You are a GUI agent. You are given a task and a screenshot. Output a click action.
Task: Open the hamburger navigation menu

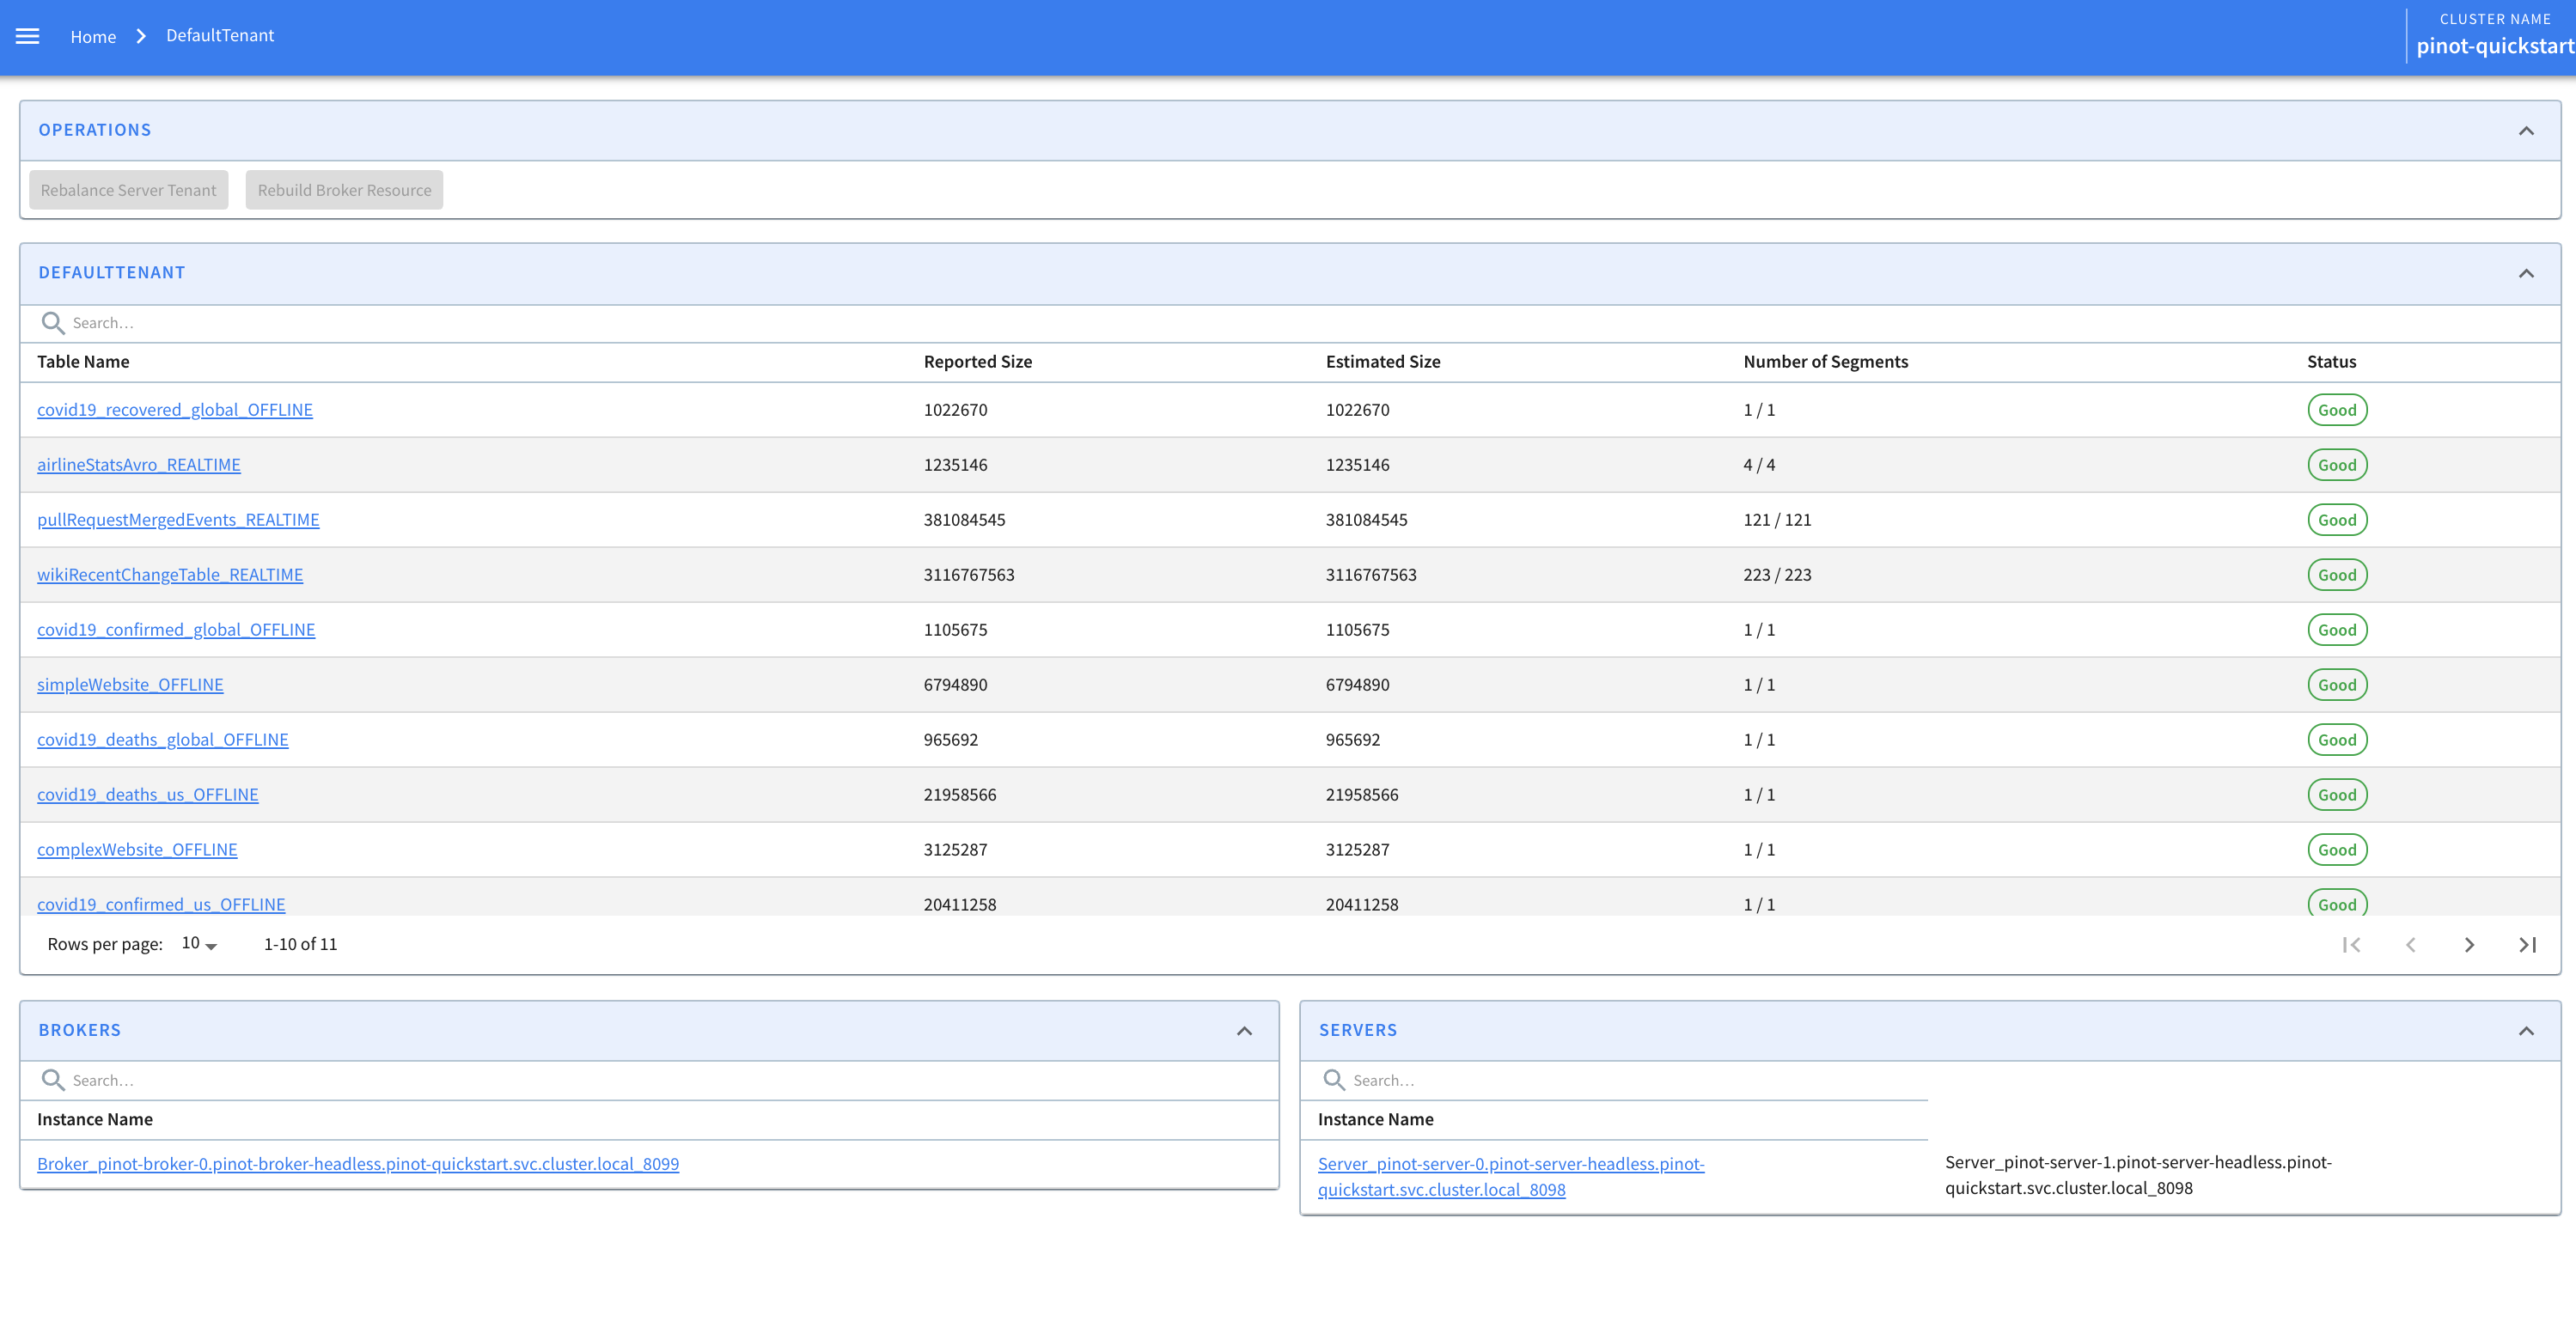coord(28,36)
